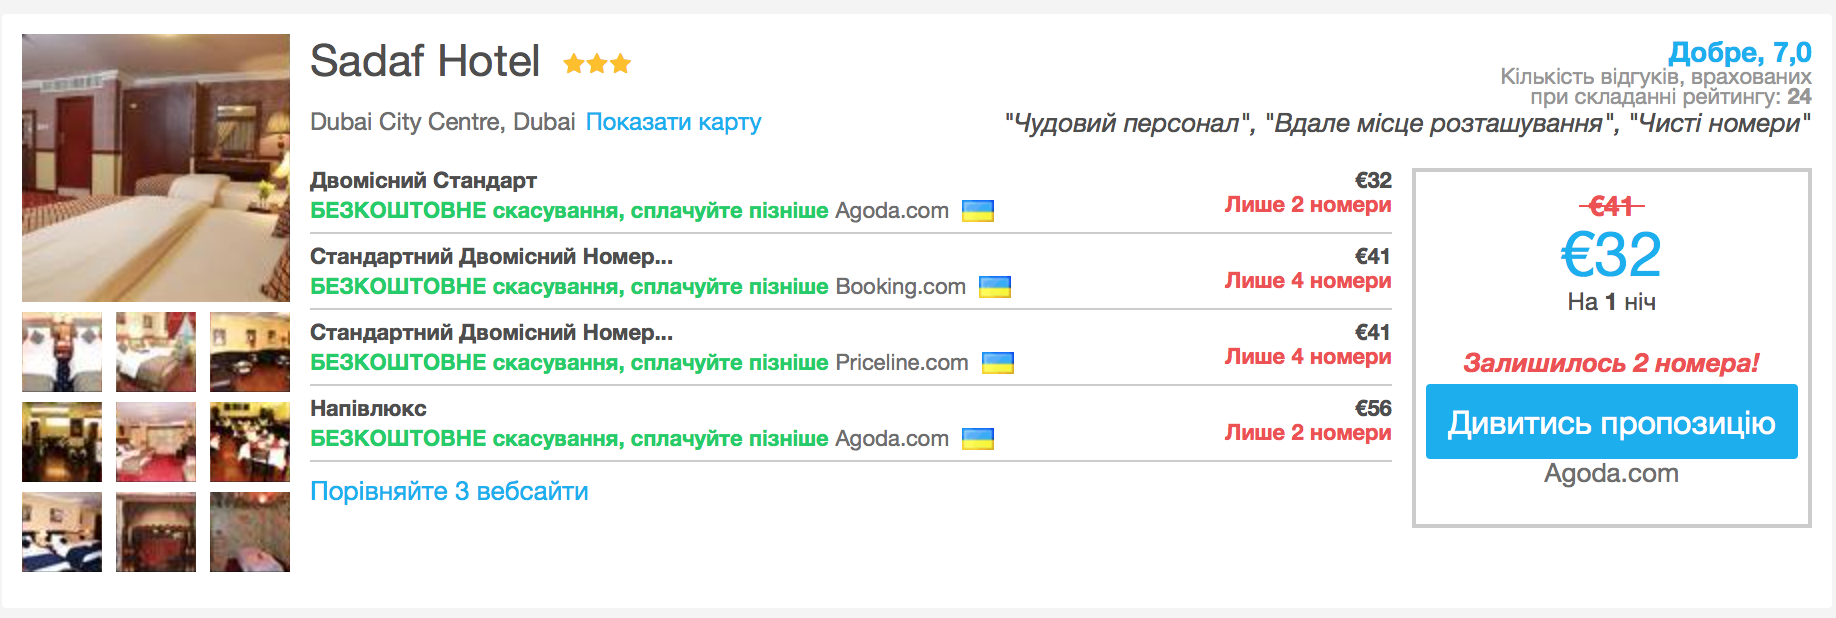Open the middle thumbnail in the top row
1836x618 pixels.
(x=156, y=352)
